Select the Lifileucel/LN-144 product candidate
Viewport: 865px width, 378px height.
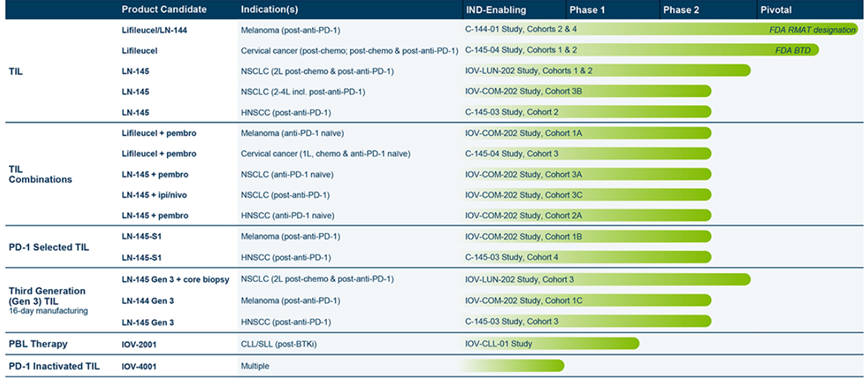[154, 30]
